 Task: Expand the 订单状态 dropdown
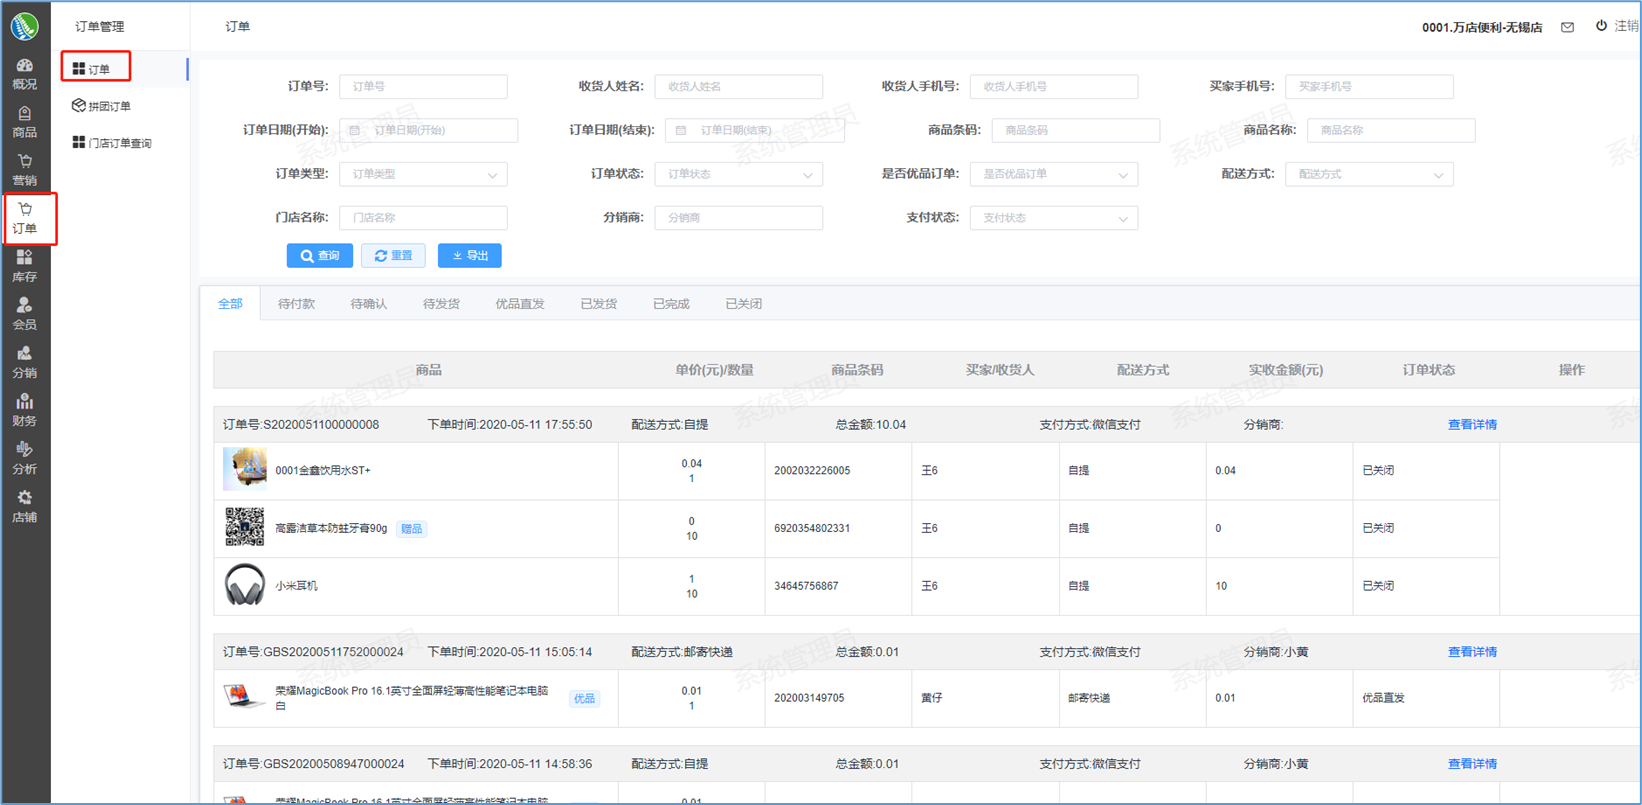pos(738,174)
